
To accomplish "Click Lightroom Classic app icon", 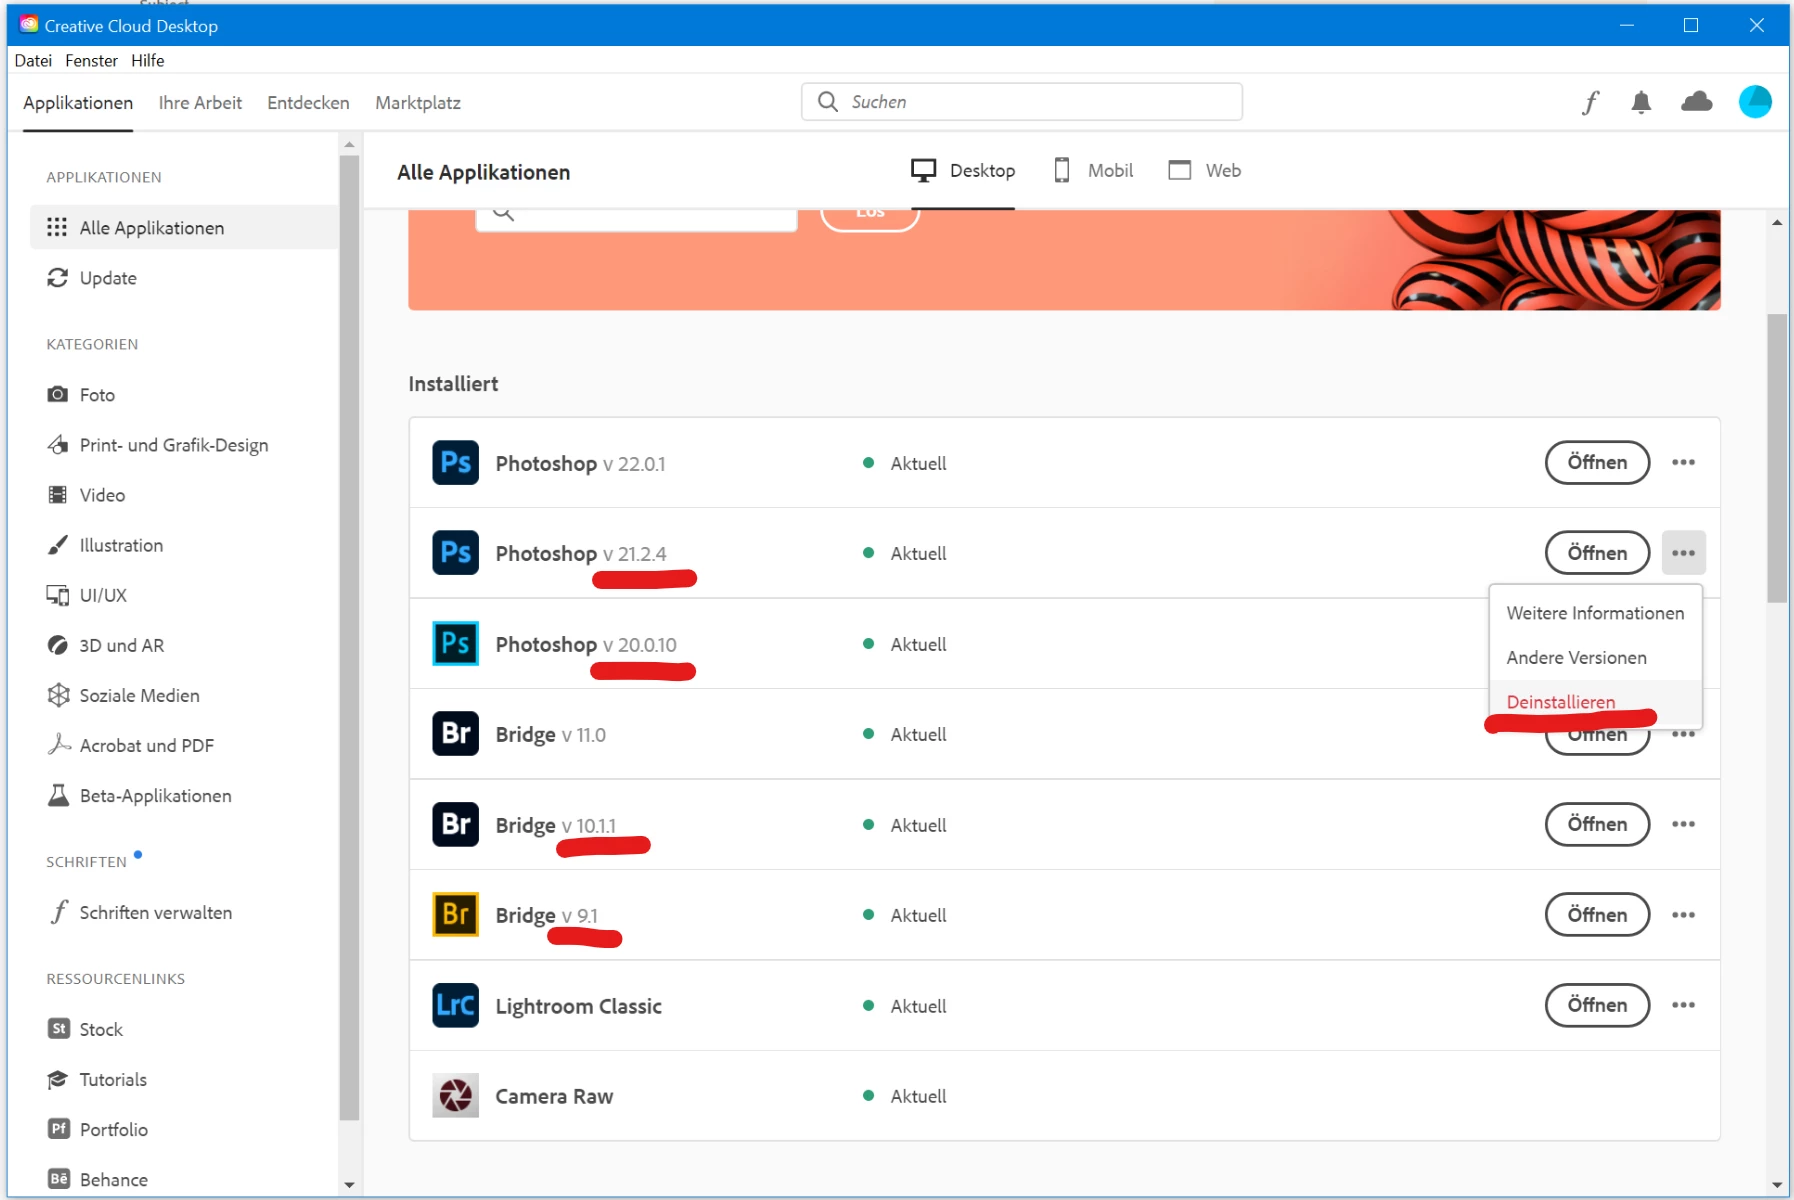I will point(455,1005).
